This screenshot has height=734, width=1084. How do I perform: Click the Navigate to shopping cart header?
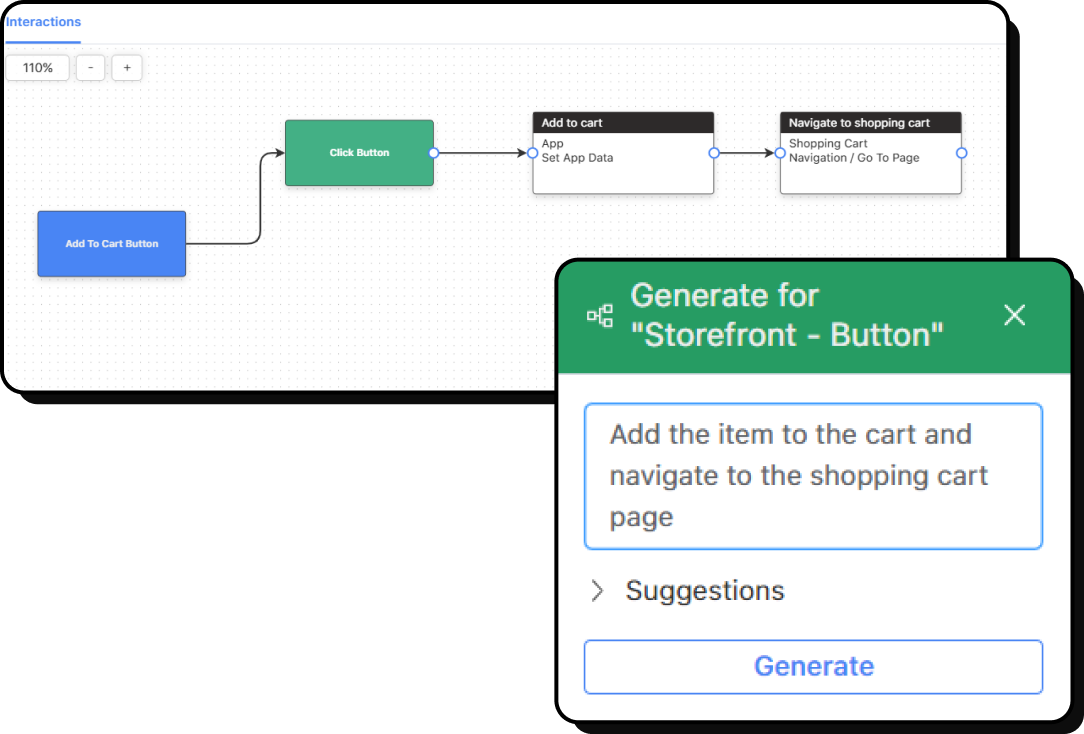870,123
